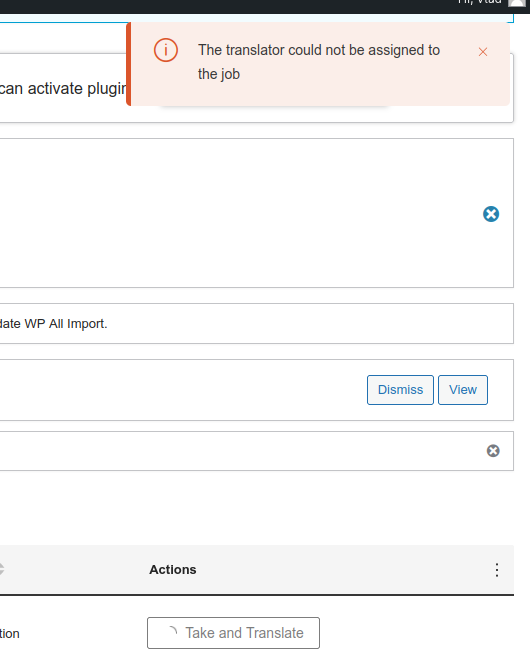Open the Hi, Vlad account menu

pos(480,2)
